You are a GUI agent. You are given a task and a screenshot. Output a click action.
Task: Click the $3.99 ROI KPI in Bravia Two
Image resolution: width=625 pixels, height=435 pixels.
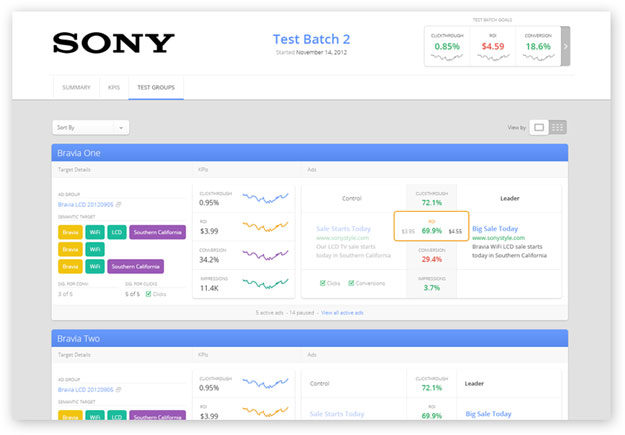(x=209, y=416)
